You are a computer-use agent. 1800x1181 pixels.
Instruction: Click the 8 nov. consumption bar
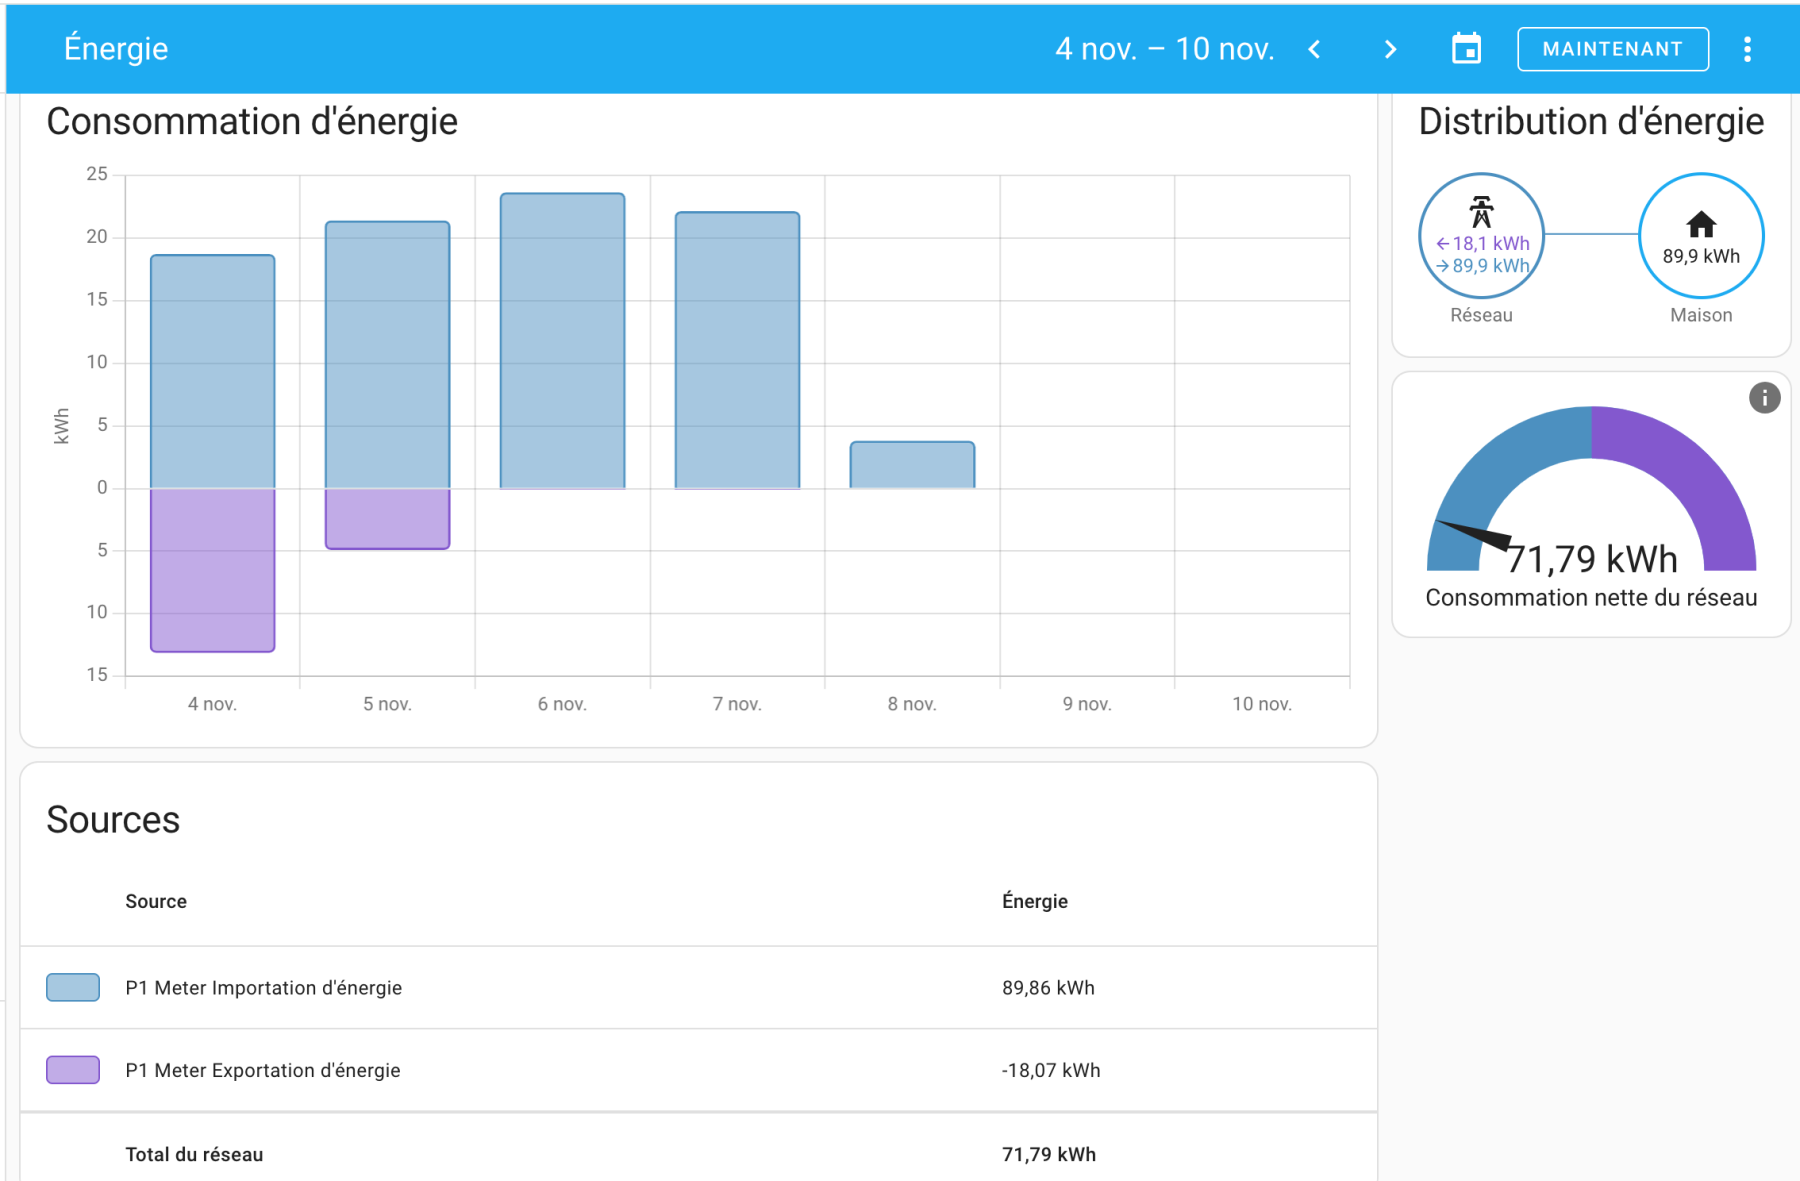913,465
